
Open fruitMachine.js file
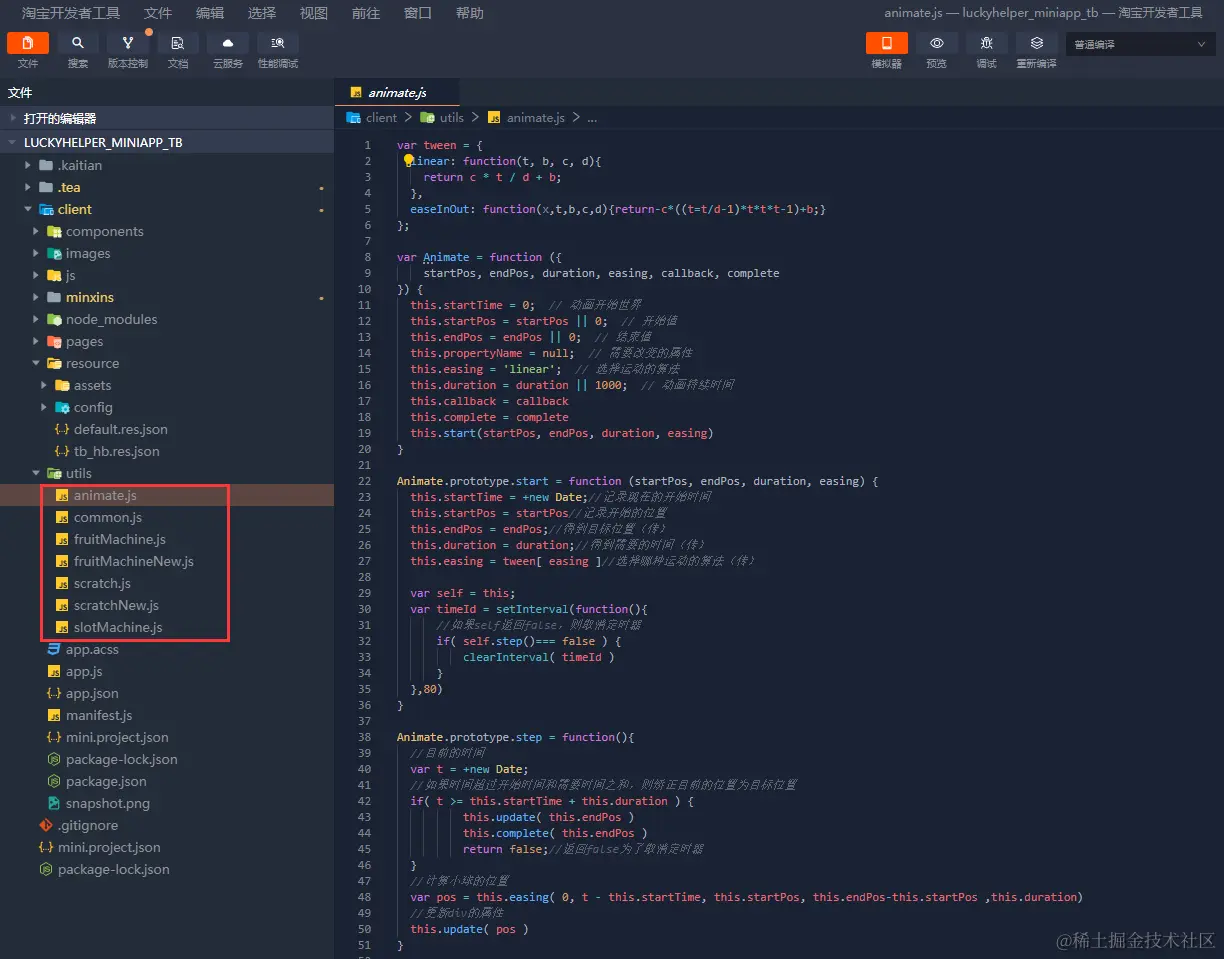click(x=166, y=539)
